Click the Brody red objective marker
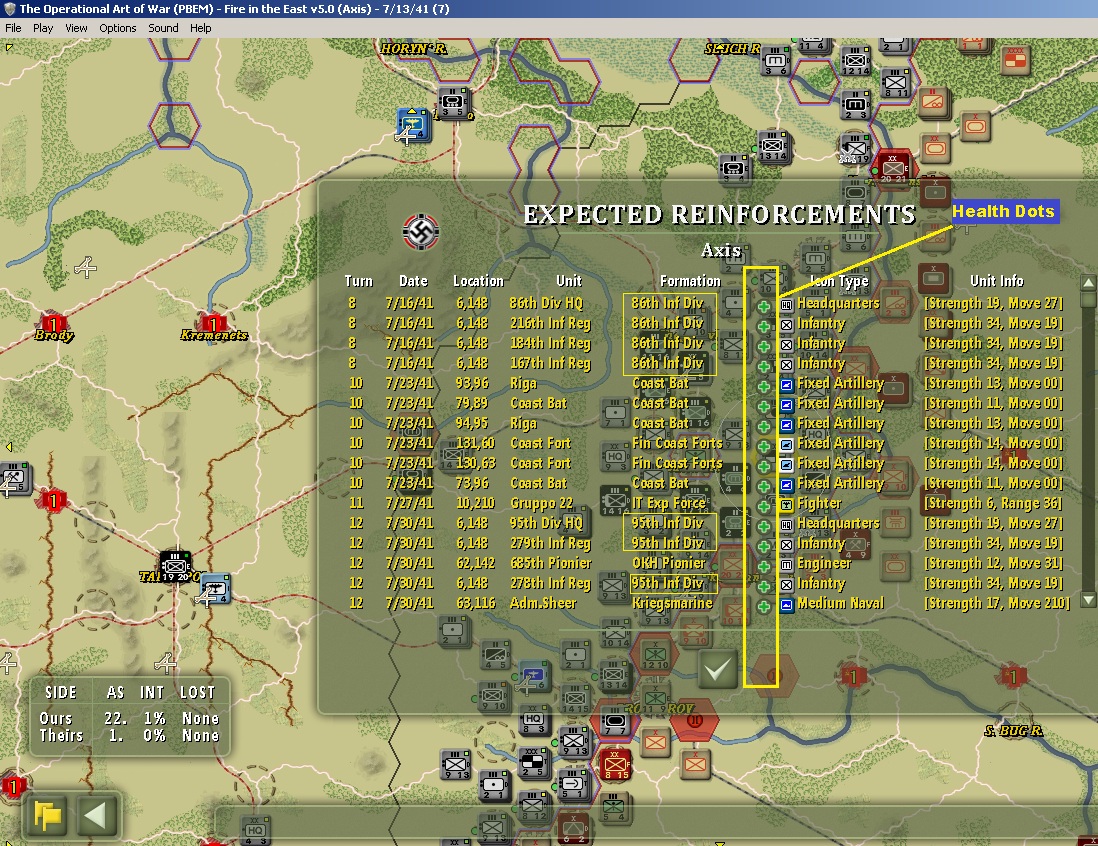Screen dimensions: 1098x846 [x=53, y=324]
